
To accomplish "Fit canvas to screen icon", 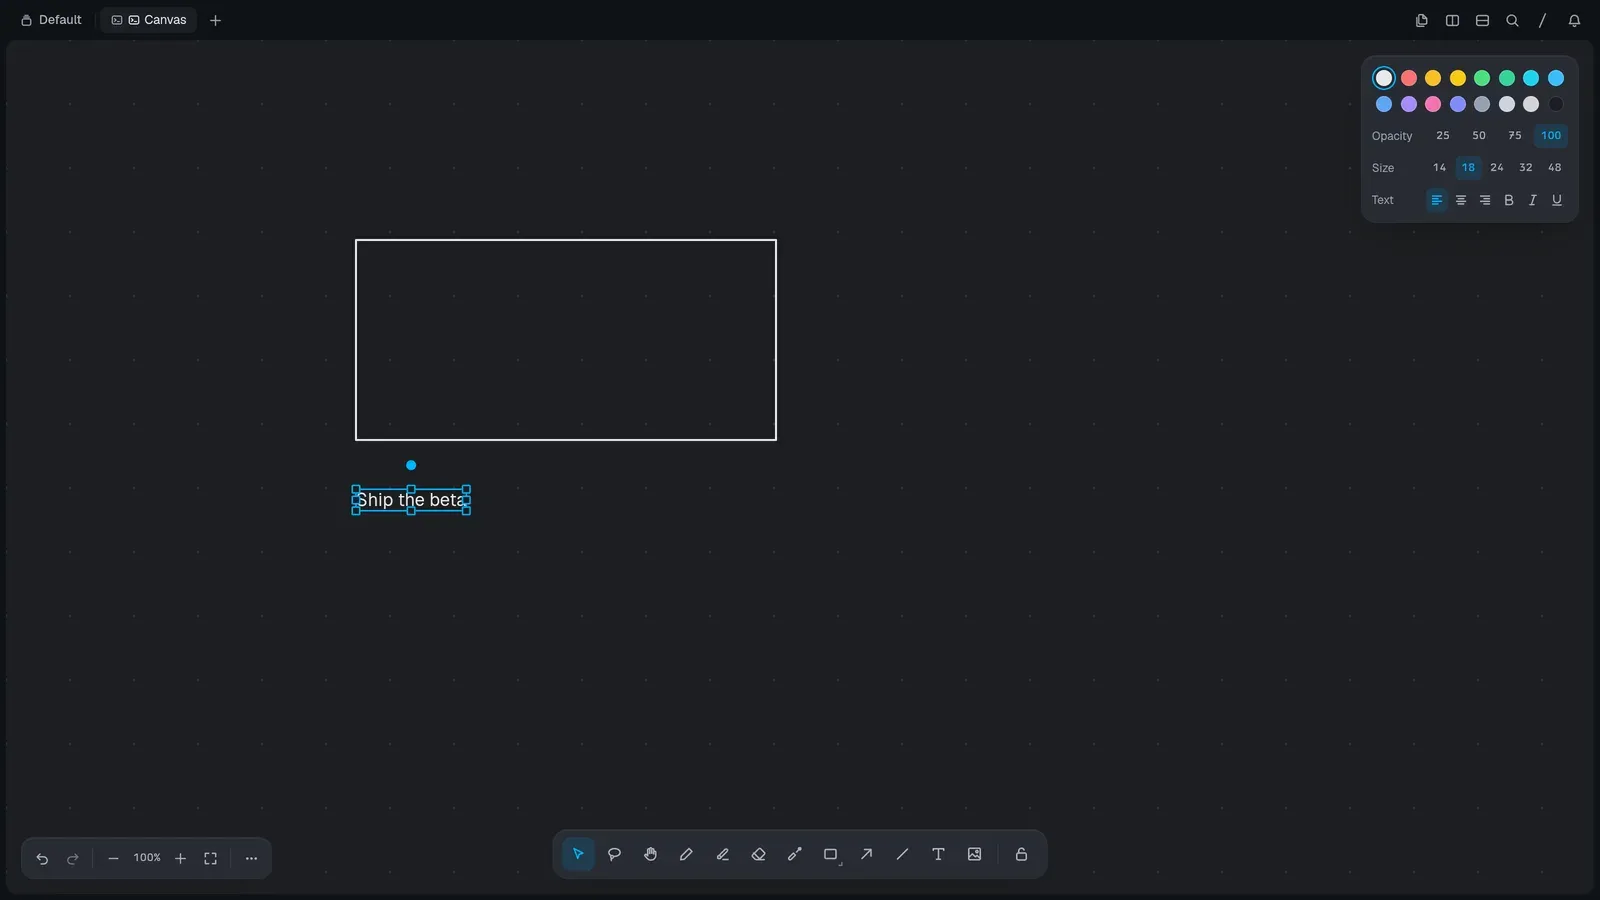I will click(210, 858).
